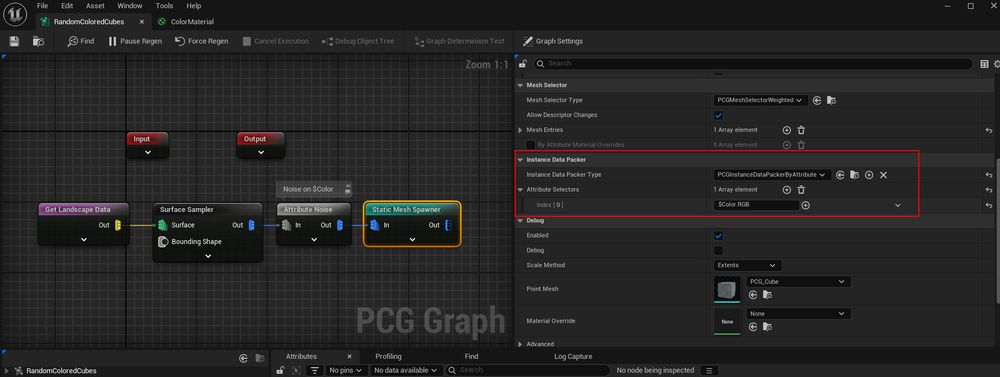Click the Save asset icon in toolbar
Image resolution: width=1000 pixels, height=377 pixels.
pyautogui.click(x=15, y=41)
